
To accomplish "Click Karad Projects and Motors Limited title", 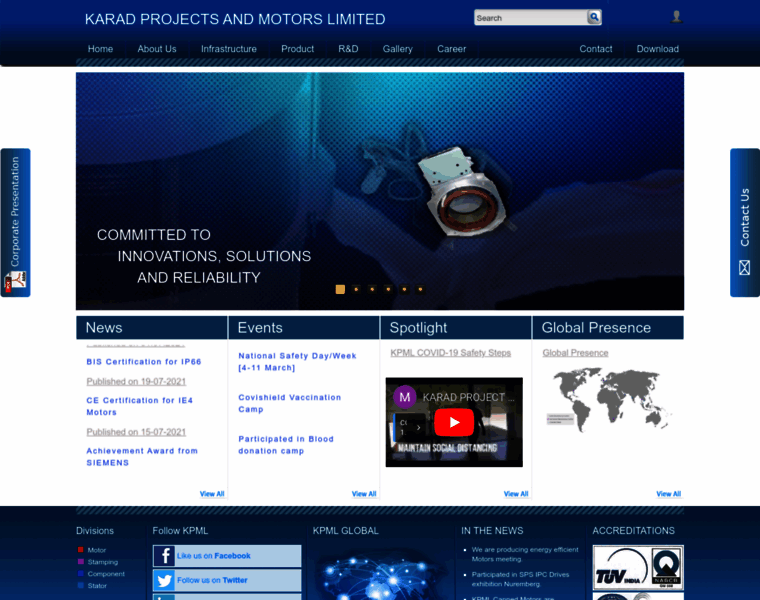I will [x=235, y=19].
